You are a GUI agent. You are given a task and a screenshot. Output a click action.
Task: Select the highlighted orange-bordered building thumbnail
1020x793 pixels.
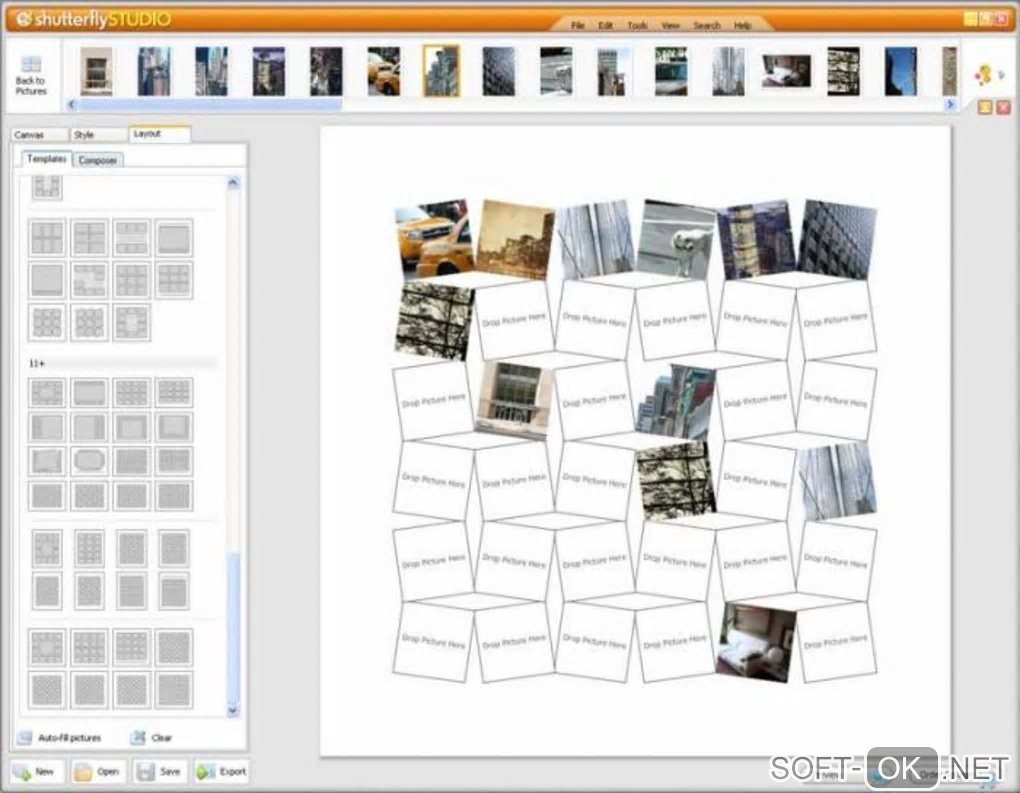click(x=441, y=71)
